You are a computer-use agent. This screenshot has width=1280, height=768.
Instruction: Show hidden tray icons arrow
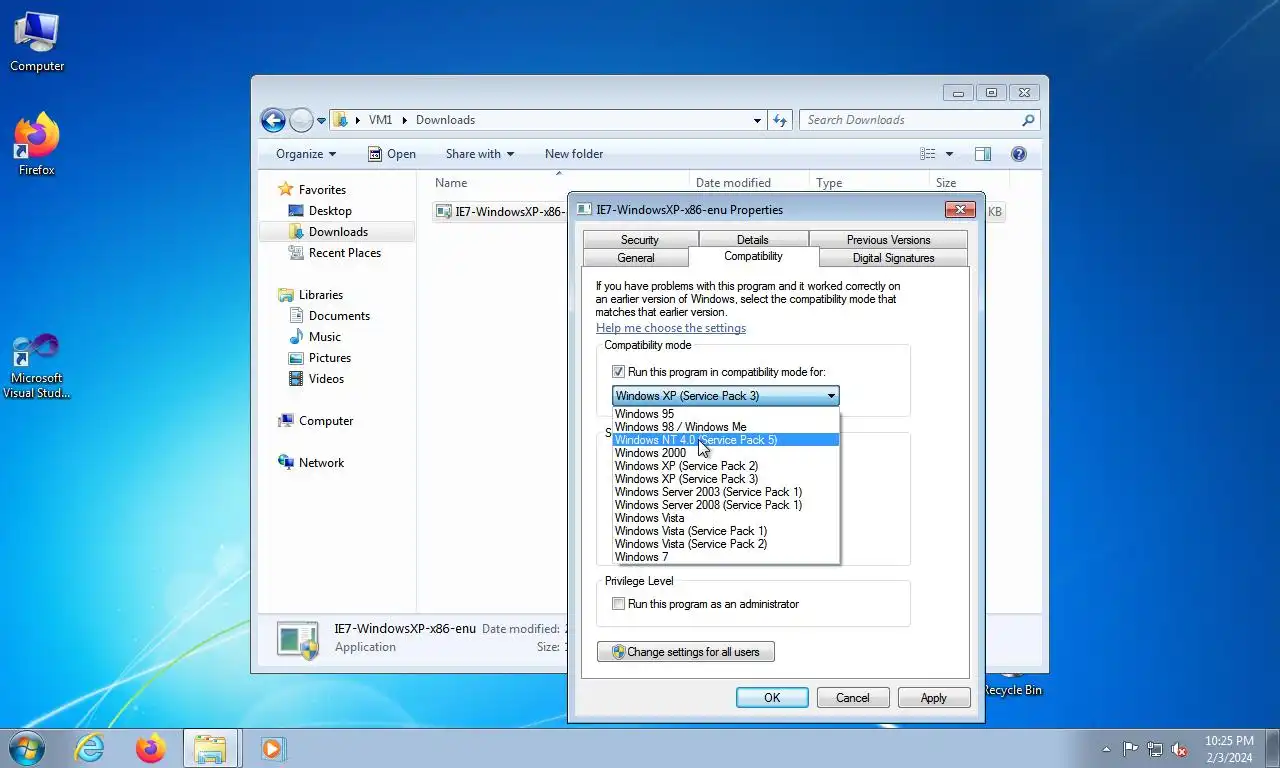(x=1106, y=749)
